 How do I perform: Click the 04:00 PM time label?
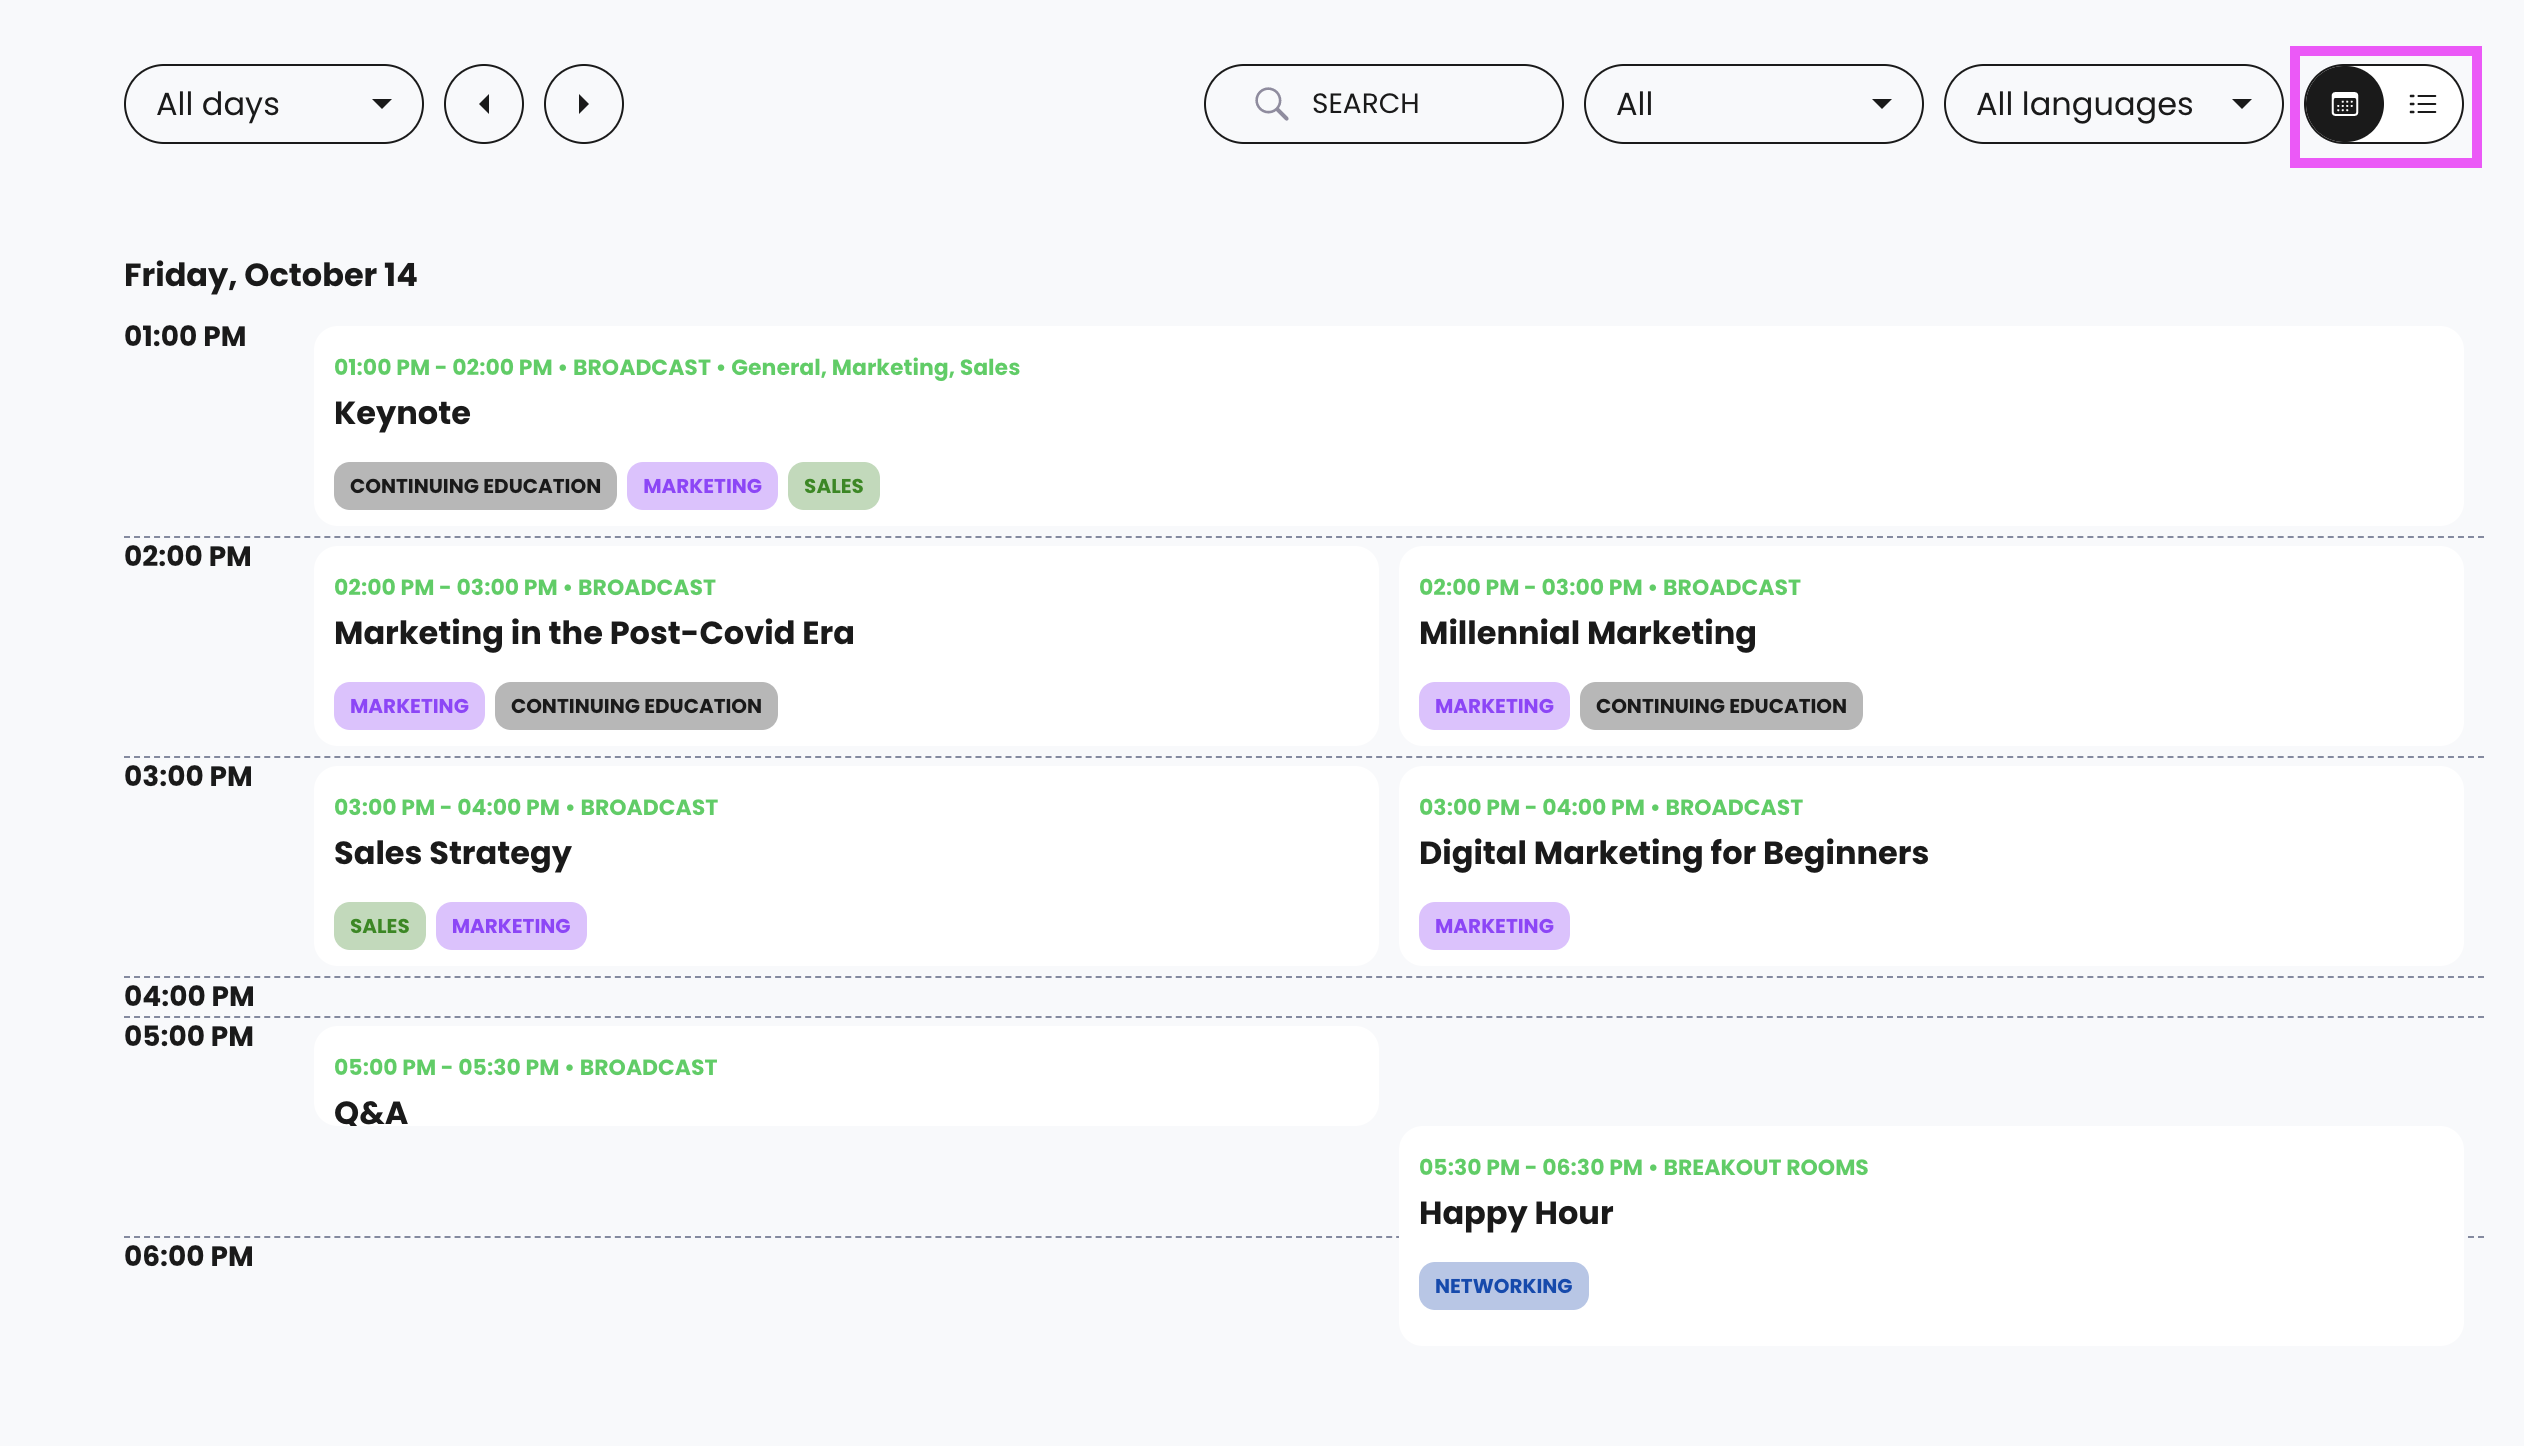(189, 996)
